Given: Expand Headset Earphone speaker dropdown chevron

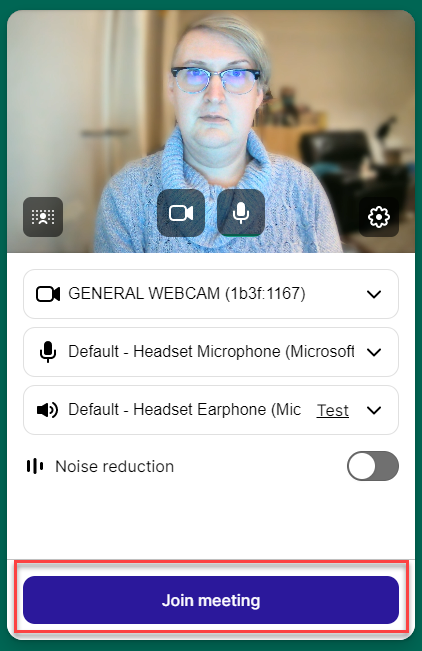Looking at the screenshot, I should point(374,411).
